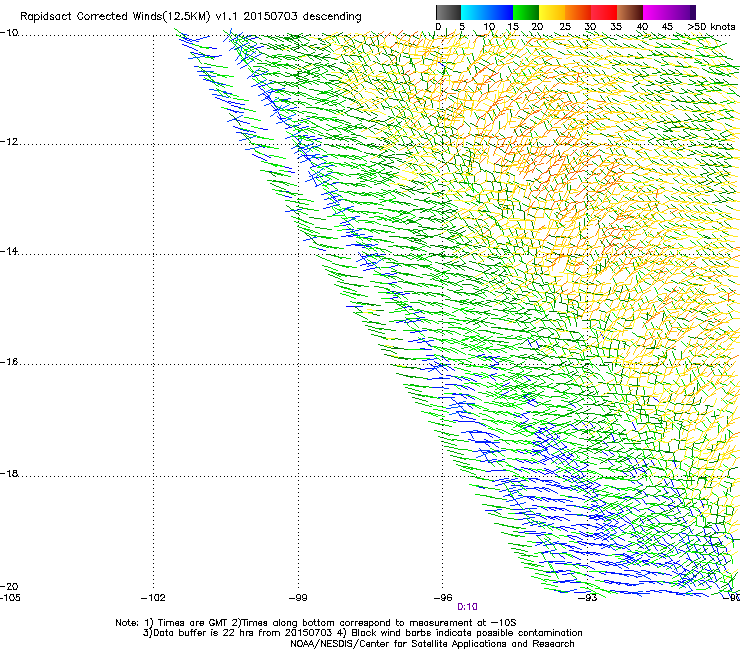
Task: Click the '-18' latitude axis label
Action: click(x=9, y=473)
